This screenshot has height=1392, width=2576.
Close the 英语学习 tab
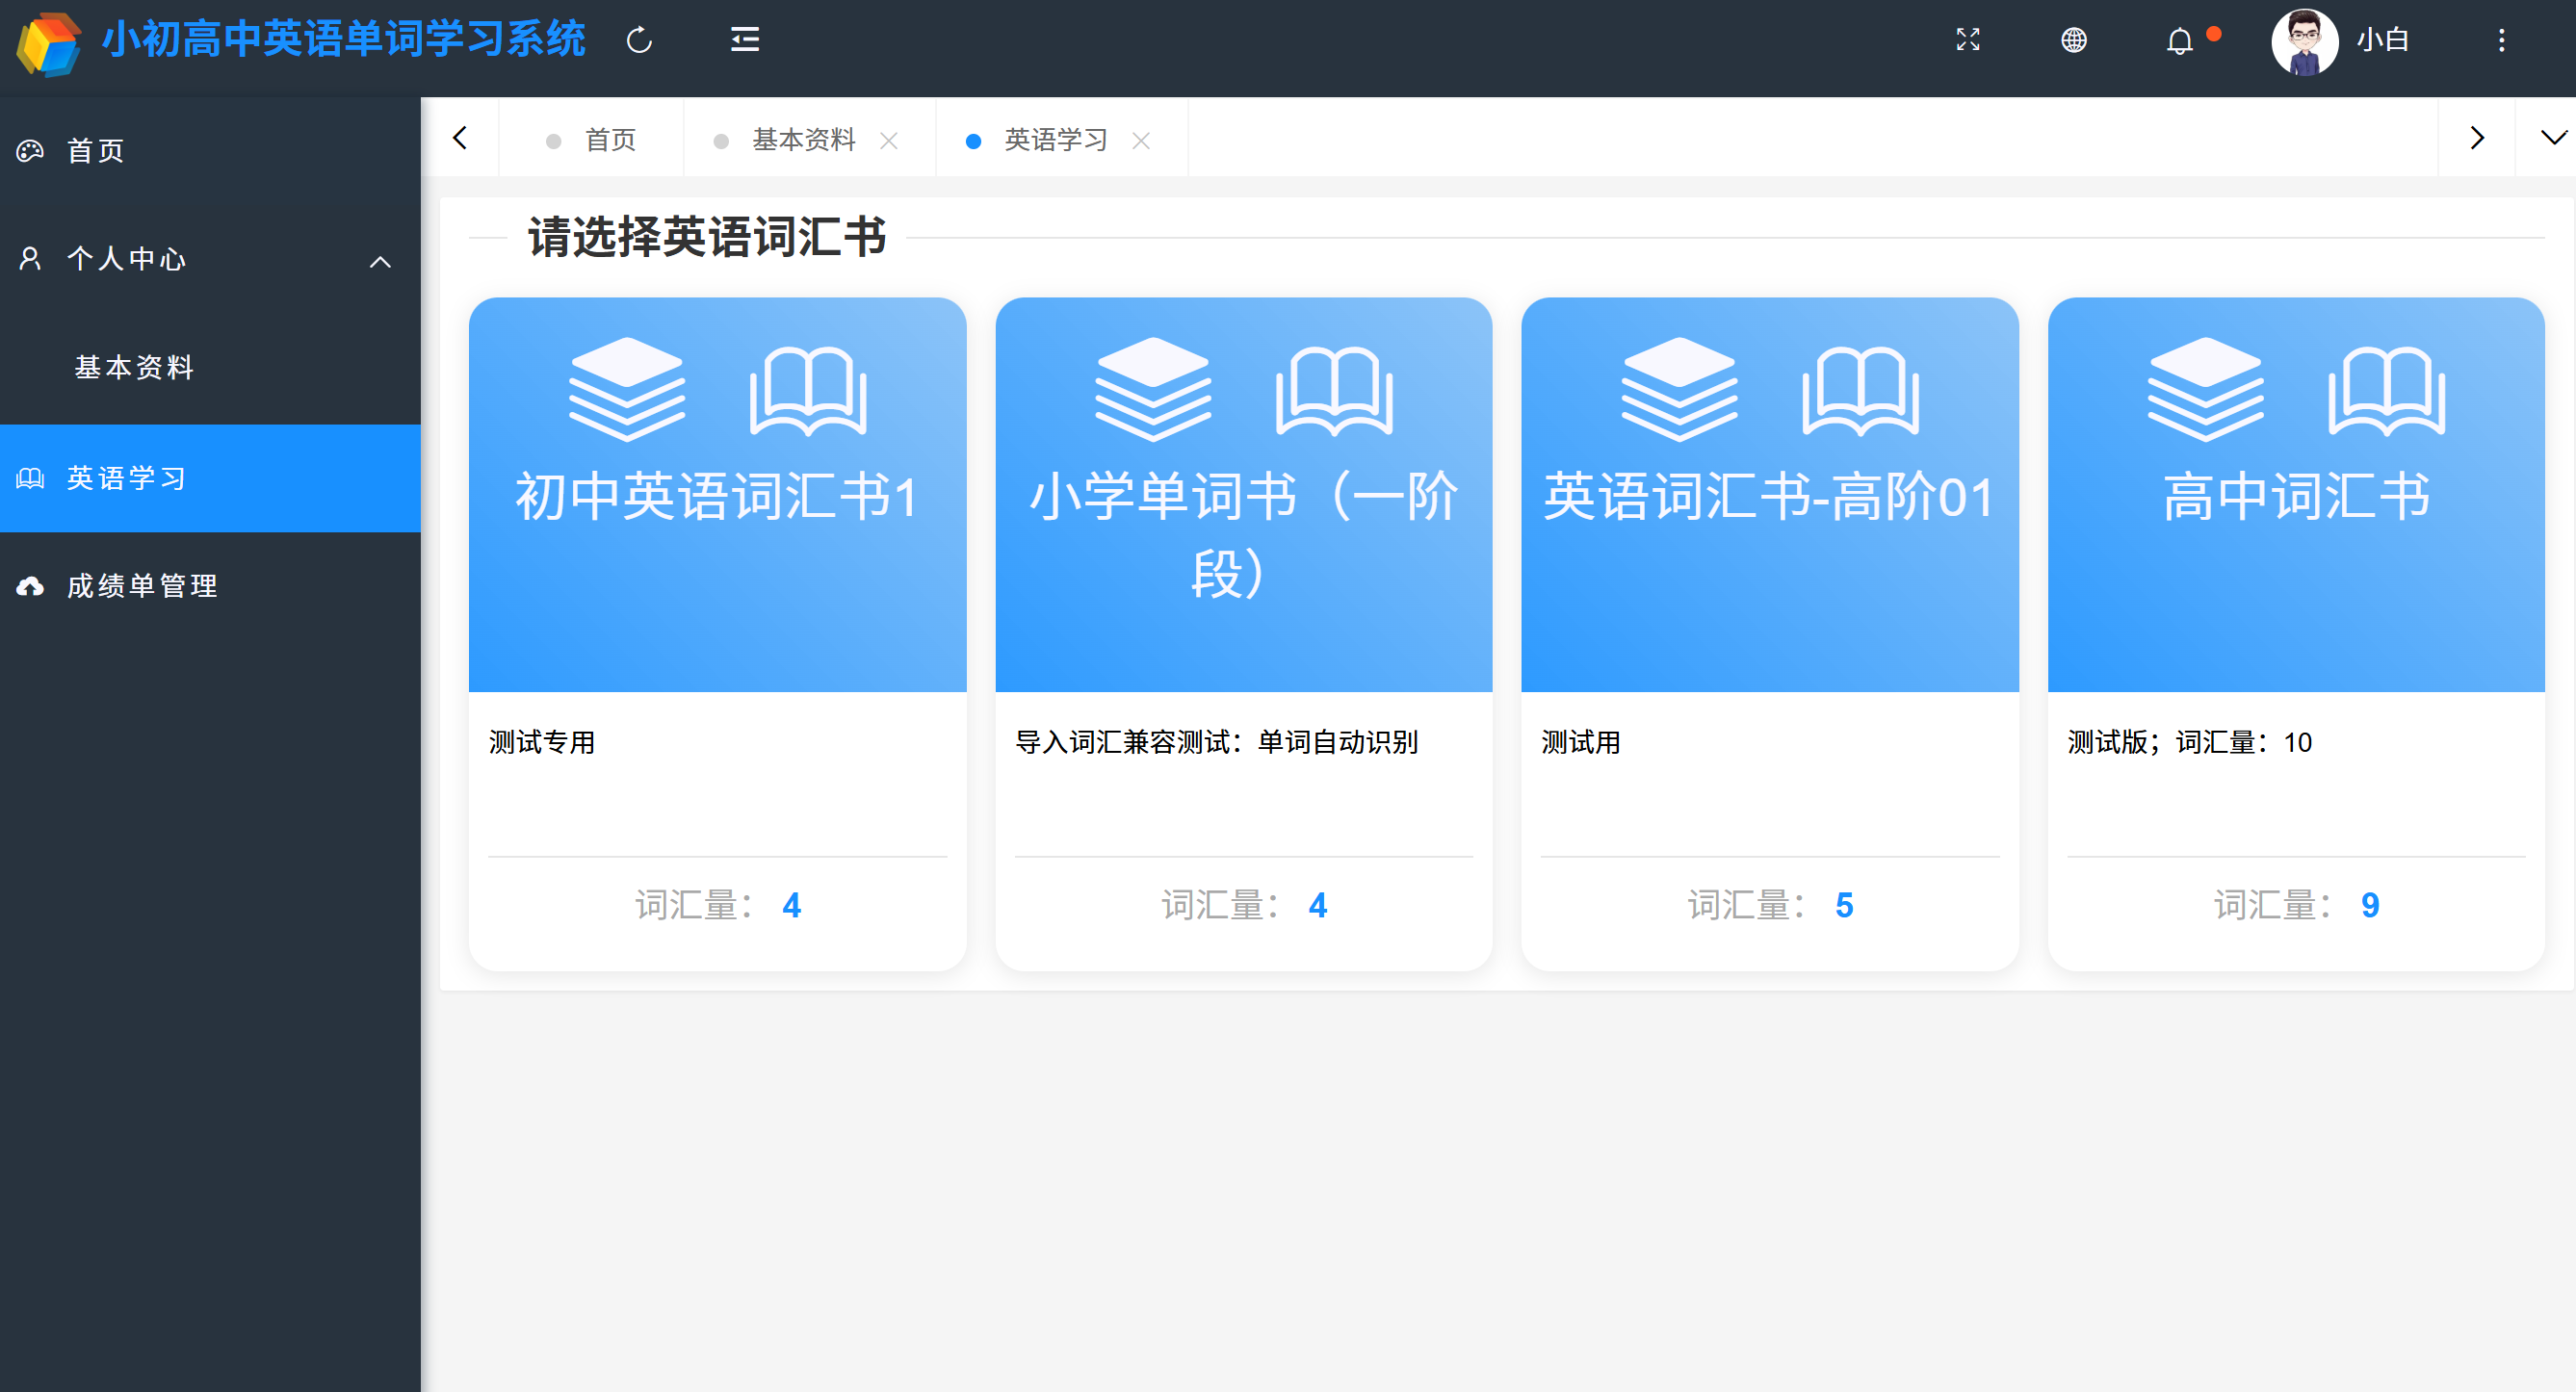(x=1142, y=140)
